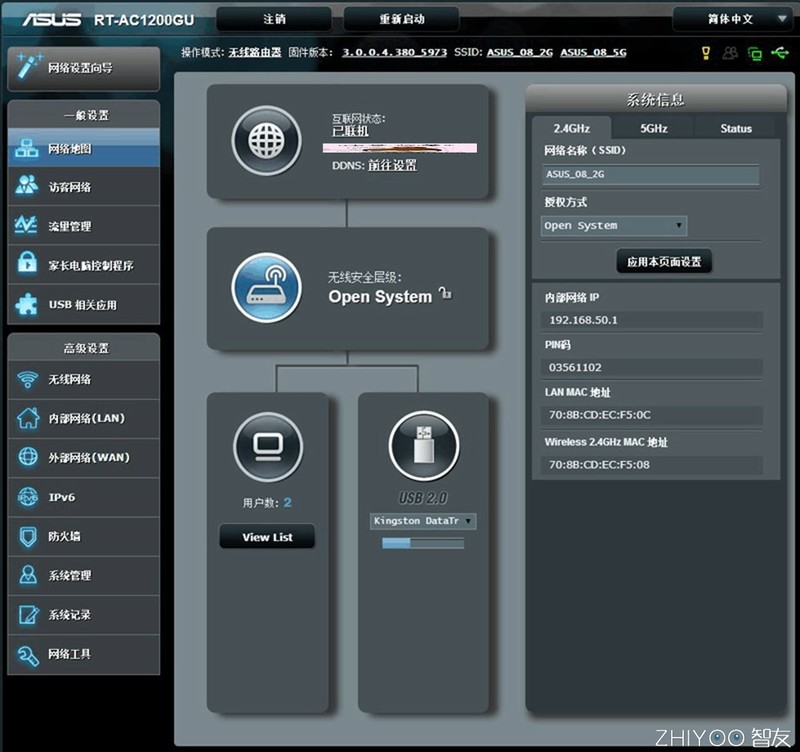Click the 已联机 internet status link
Image resolution: width=800 pixels, height=752 pixels.
pyautogui.click(x=350, y=131)
